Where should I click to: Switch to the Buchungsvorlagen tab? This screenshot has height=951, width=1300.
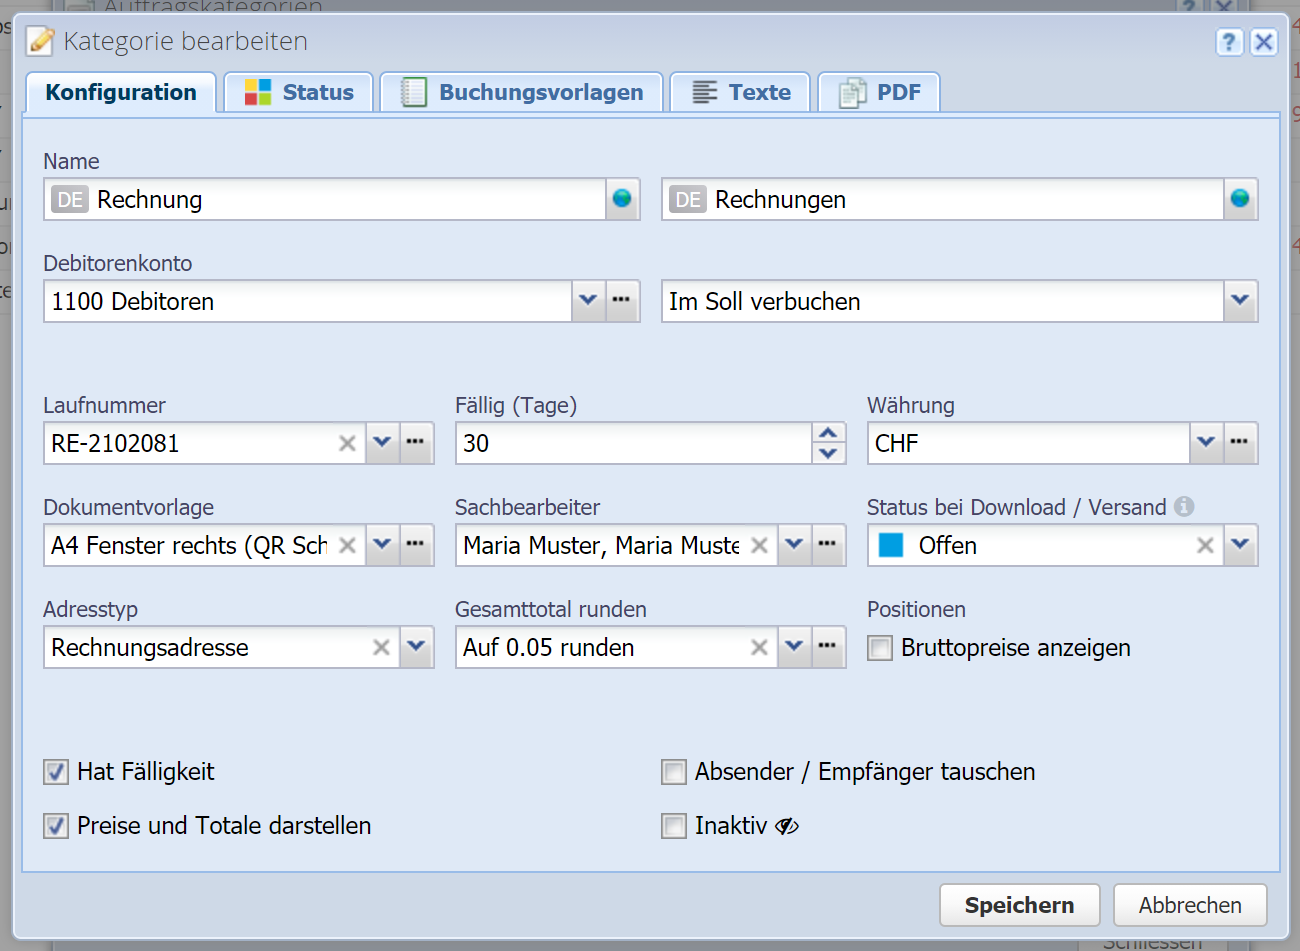(x=522, y=93)
